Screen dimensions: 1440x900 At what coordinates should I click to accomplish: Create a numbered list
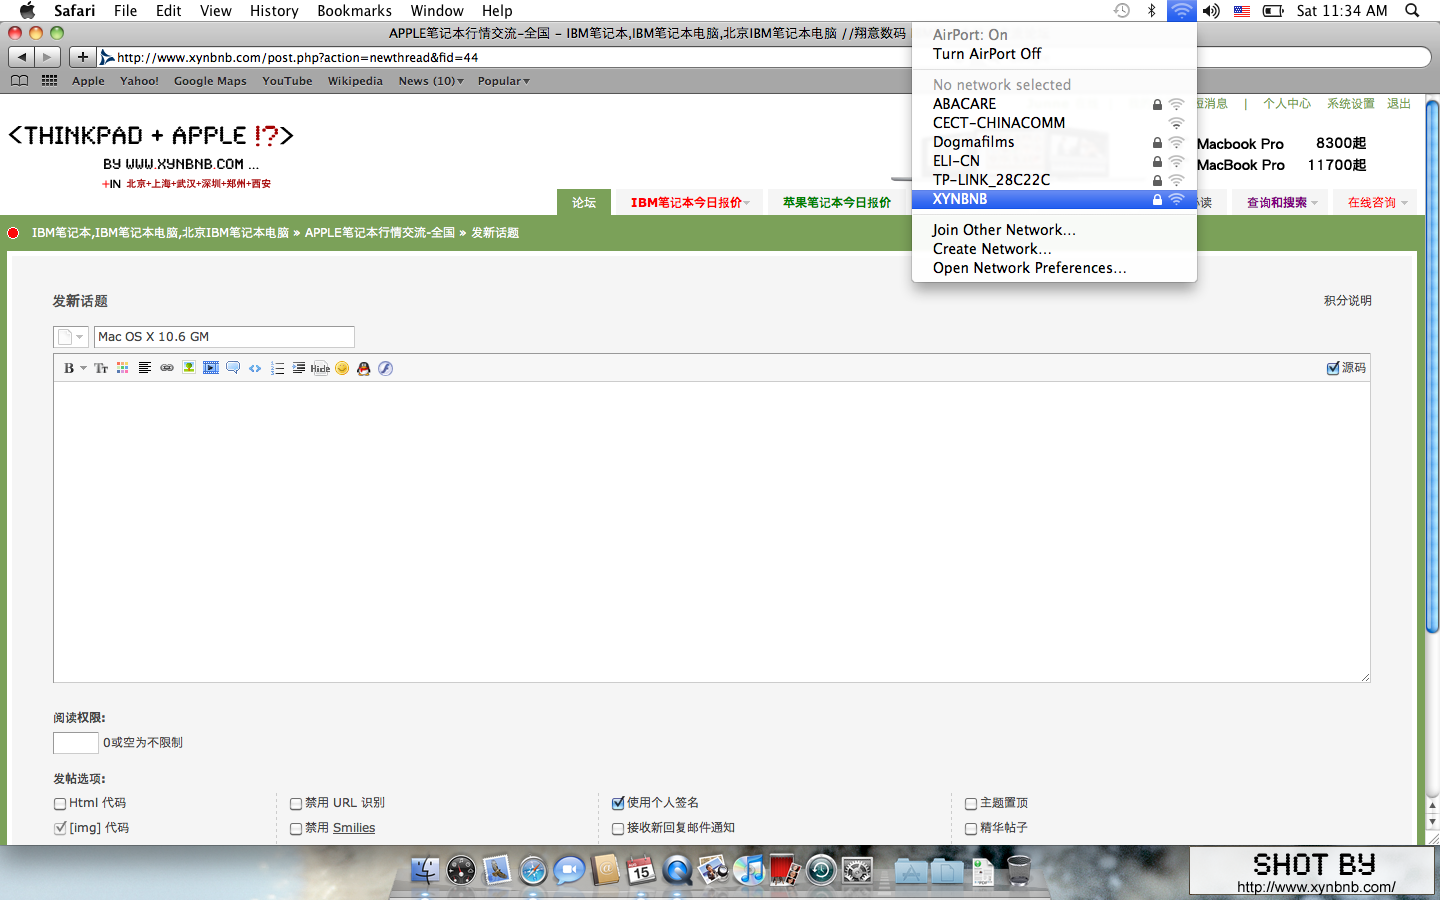277,368
